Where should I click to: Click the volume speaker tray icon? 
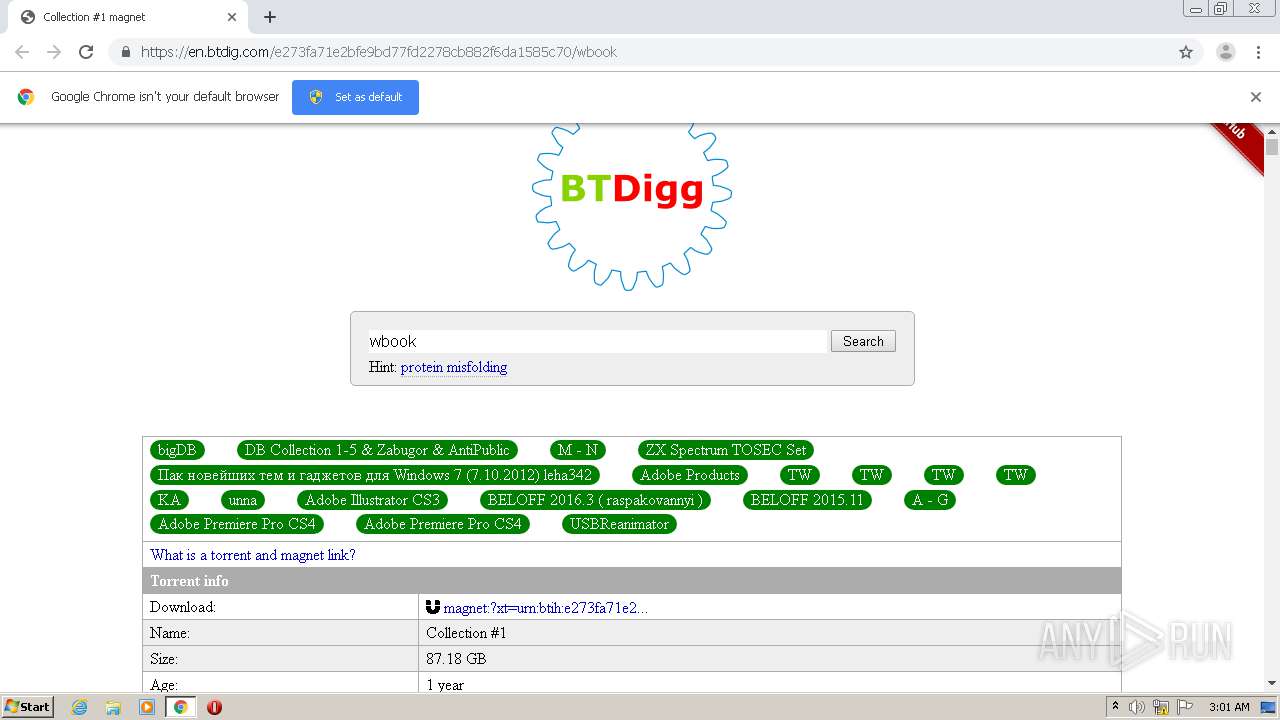click(1137, 707)
